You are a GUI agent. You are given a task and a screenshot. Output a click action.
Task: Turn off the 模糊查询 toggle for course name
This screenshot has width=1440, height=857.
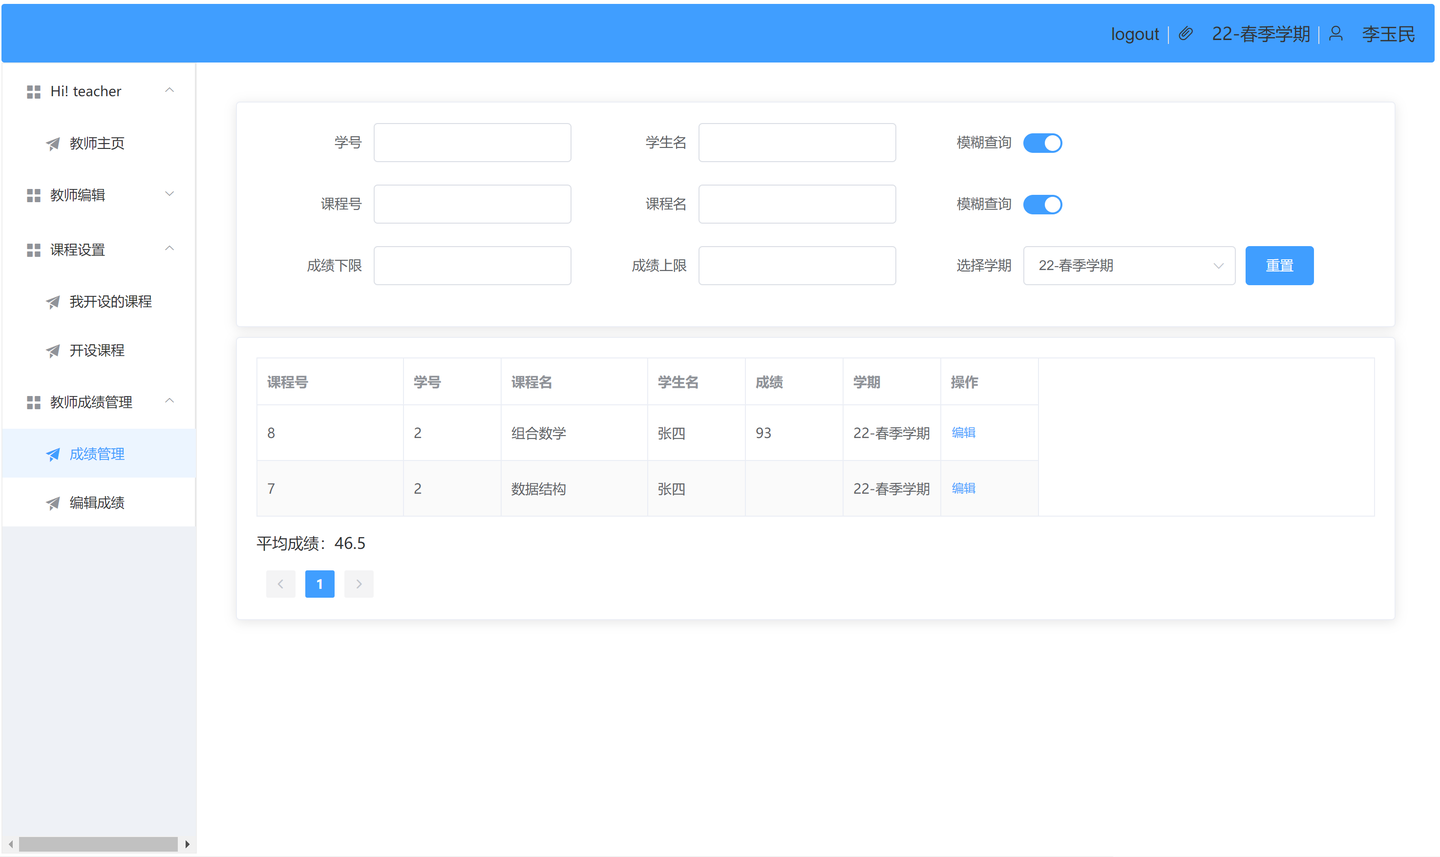[1043, 204]
